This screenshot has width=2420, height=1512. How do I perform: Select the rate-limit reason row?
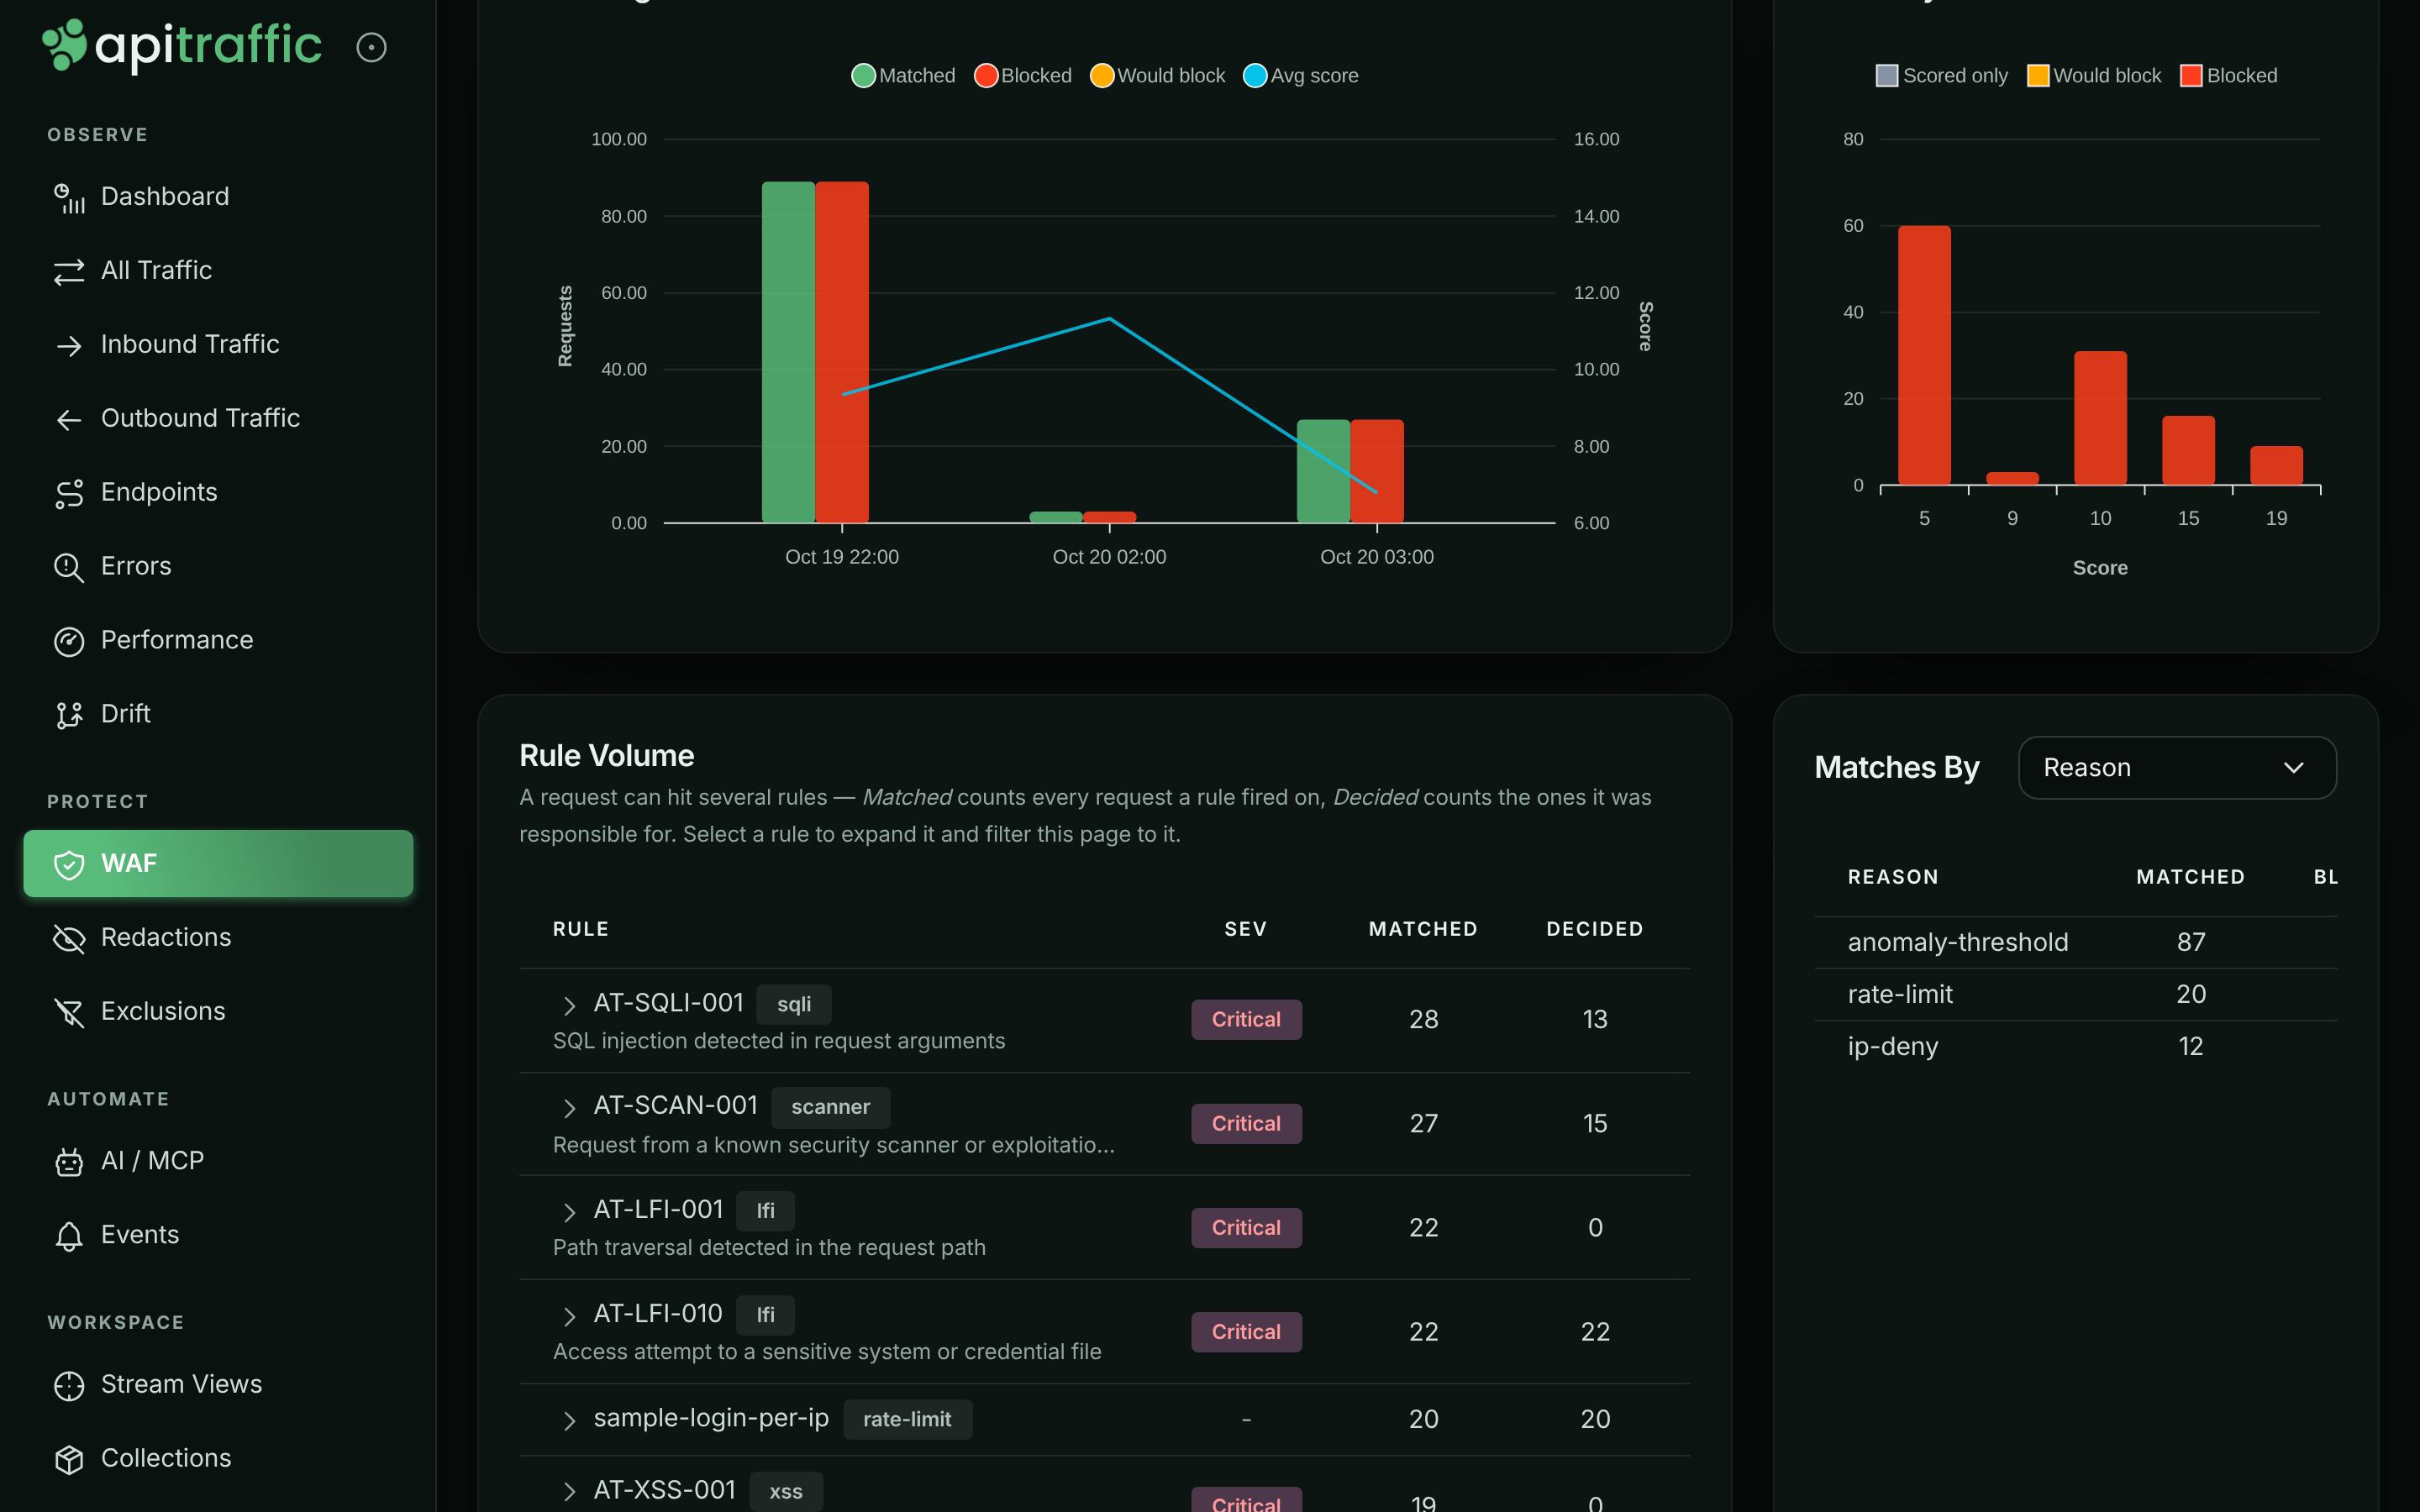point(2076,994)
